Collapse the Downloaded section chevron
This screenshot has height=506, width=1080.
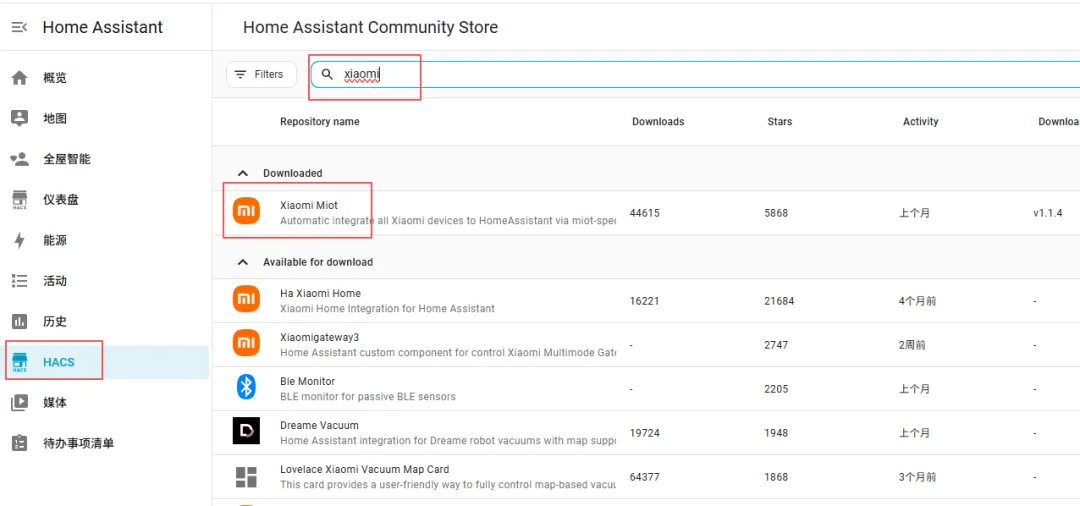click(242, 173)
